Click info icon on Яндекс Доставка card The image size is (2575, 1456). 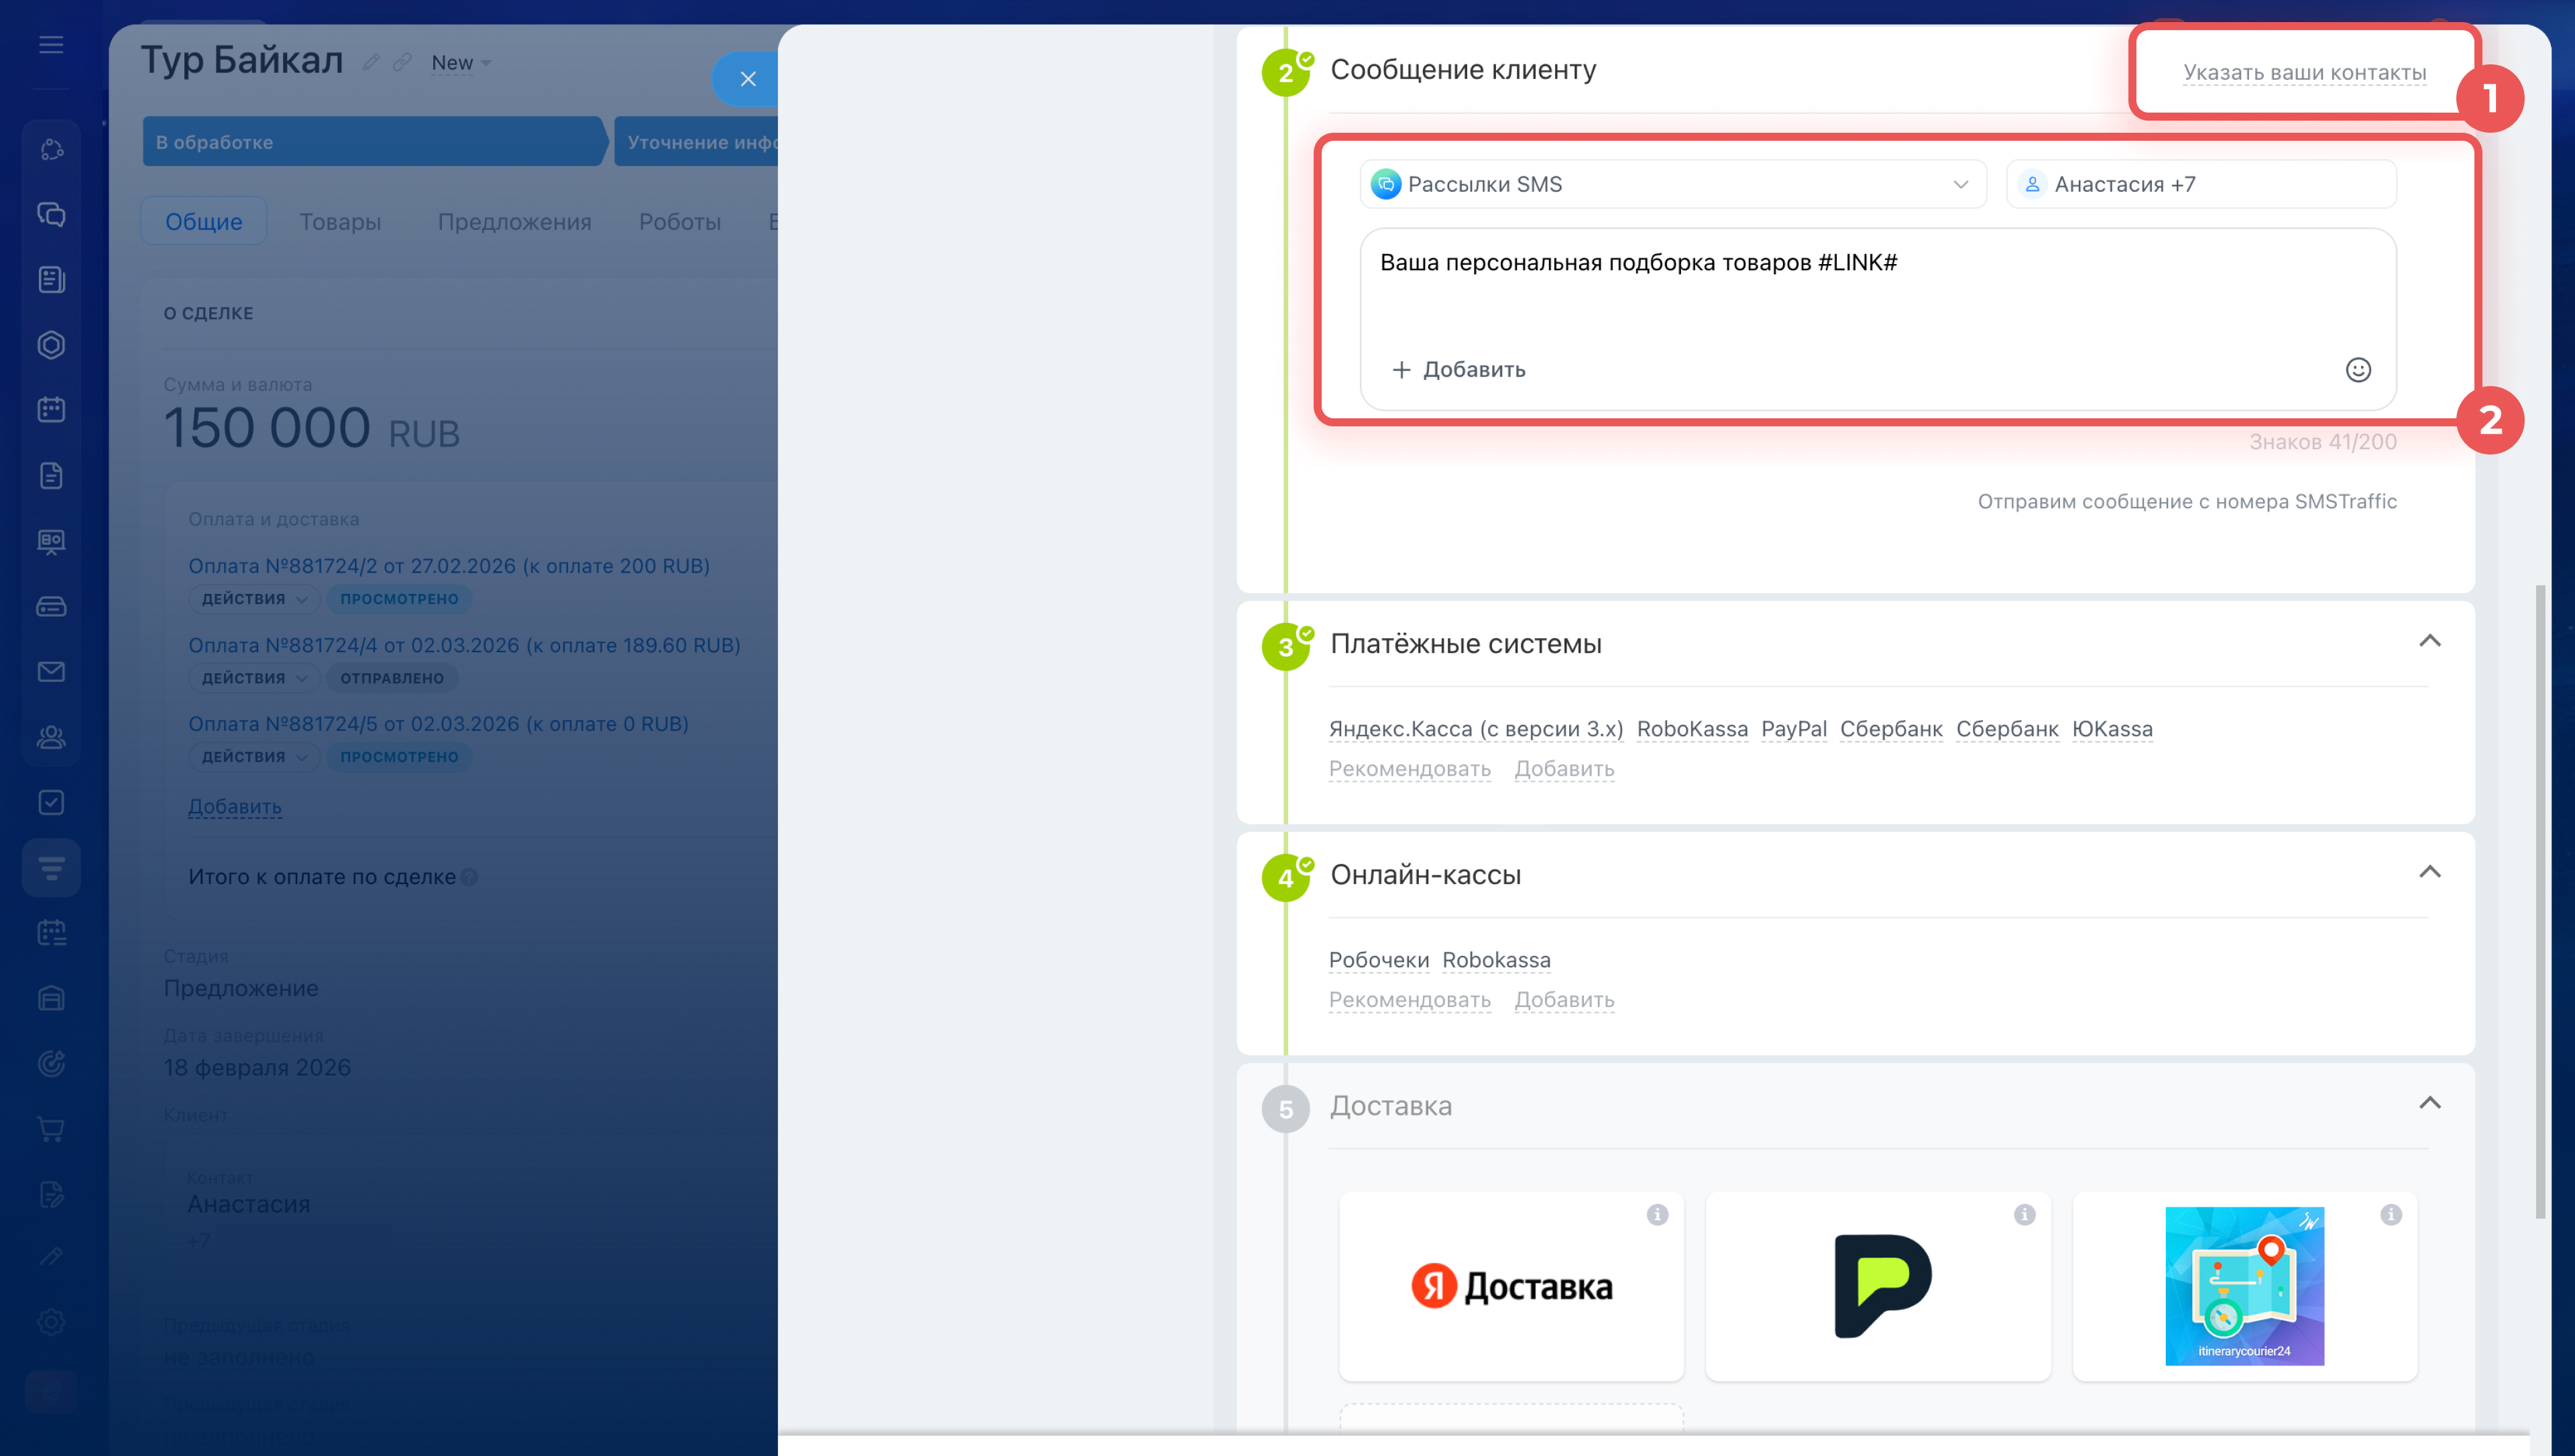(x=1657, y=1214)
